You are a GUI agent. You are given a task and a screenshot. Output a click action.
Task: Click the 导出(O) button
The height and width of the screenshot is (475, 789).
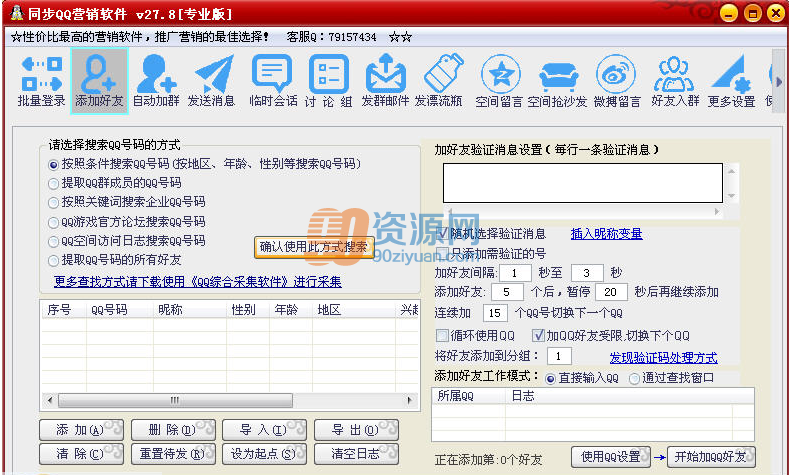click(x=356, y=430)
